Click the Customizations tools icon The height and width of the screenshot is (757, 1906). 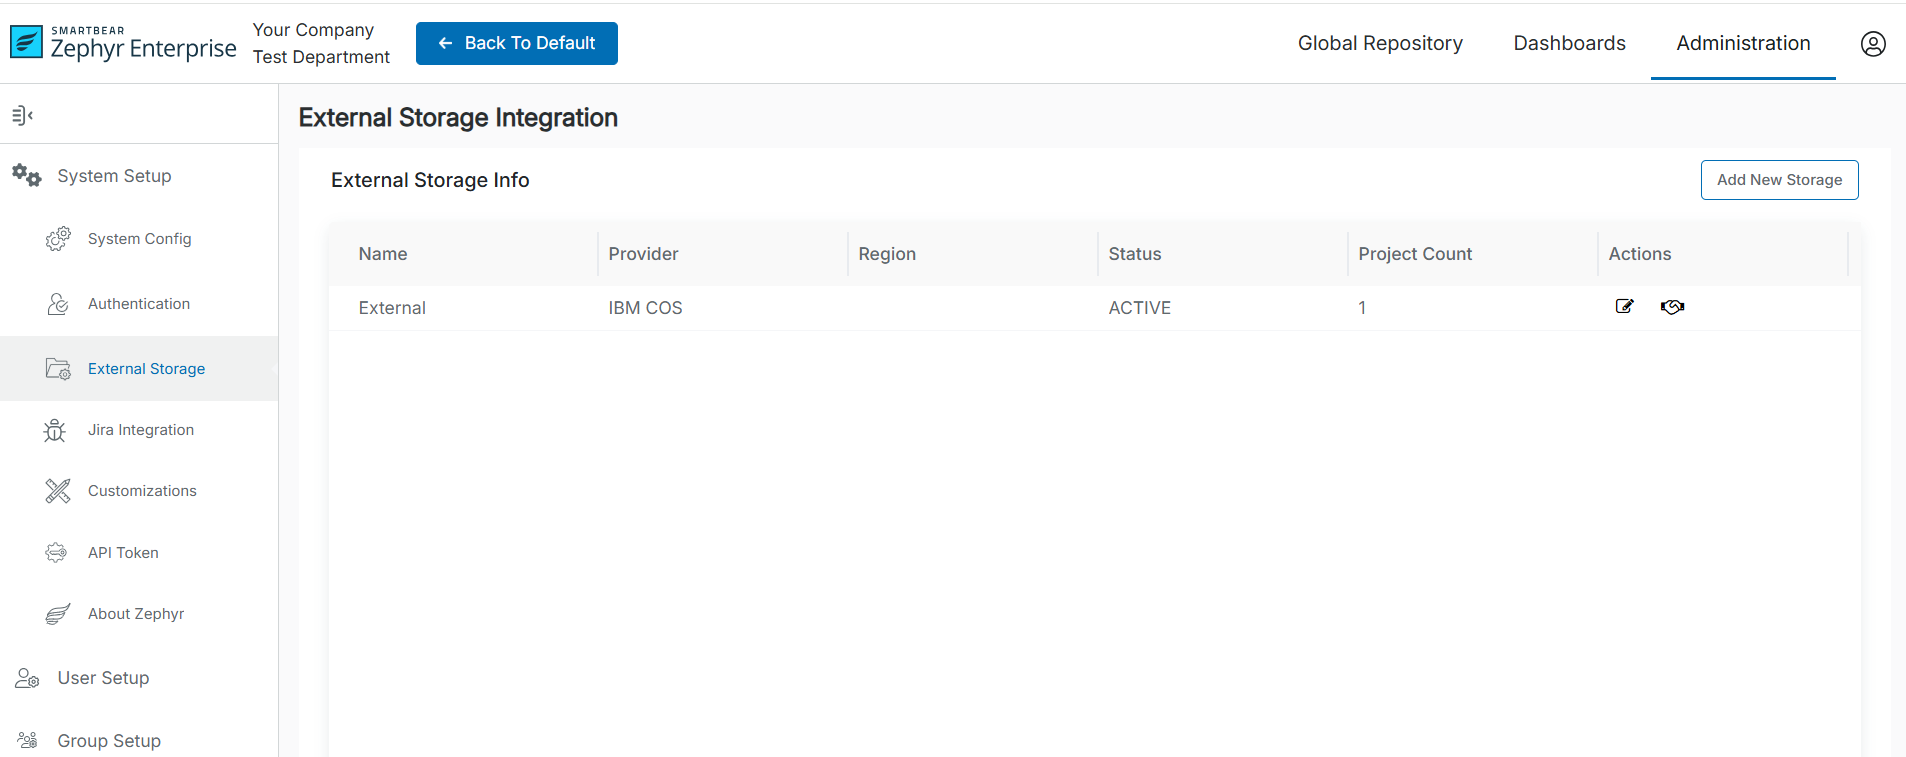[58, 491]
